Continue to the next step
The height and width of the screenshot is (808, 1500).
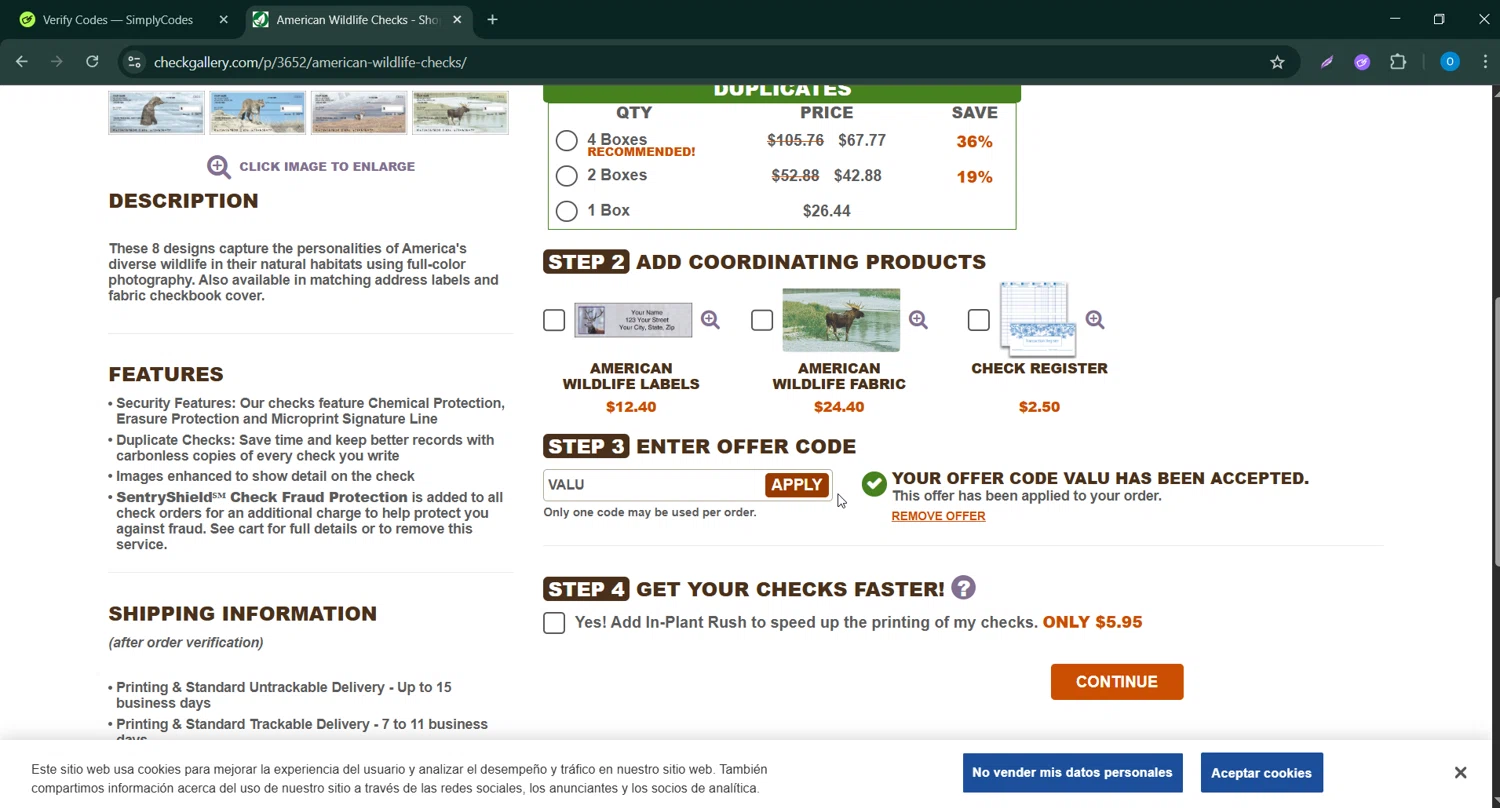1117,682
